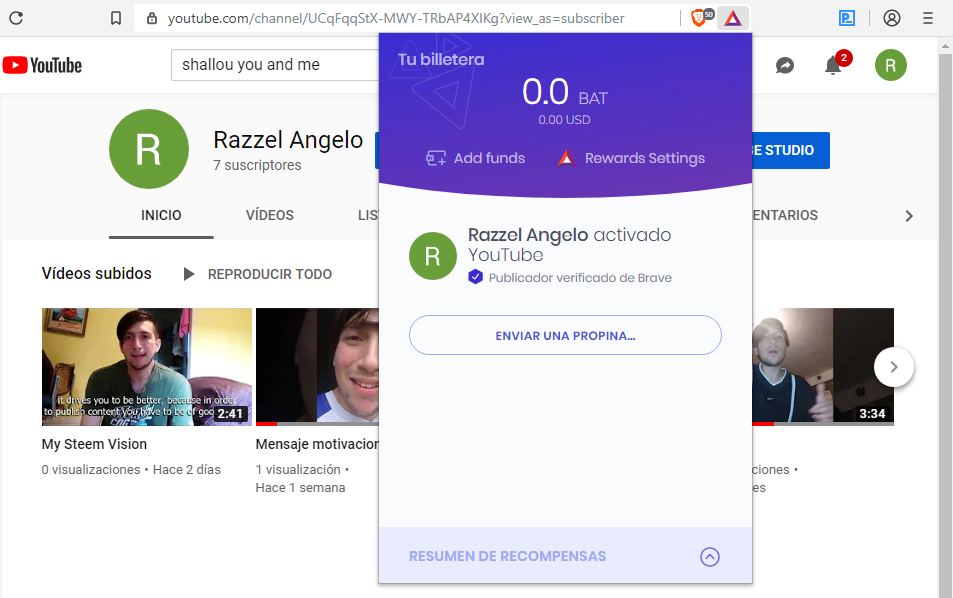
Task: Click the Brave Rewards BAT triangle icon
Action: click(x=733, y=18)
